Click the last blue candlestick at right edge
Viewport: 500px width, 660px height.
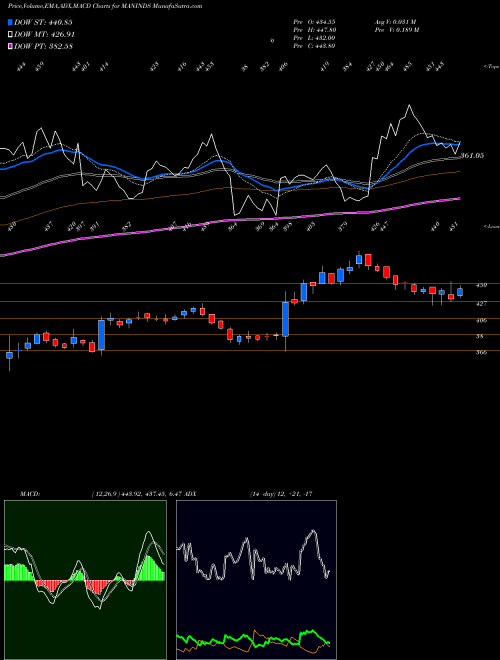click(460, 292)
